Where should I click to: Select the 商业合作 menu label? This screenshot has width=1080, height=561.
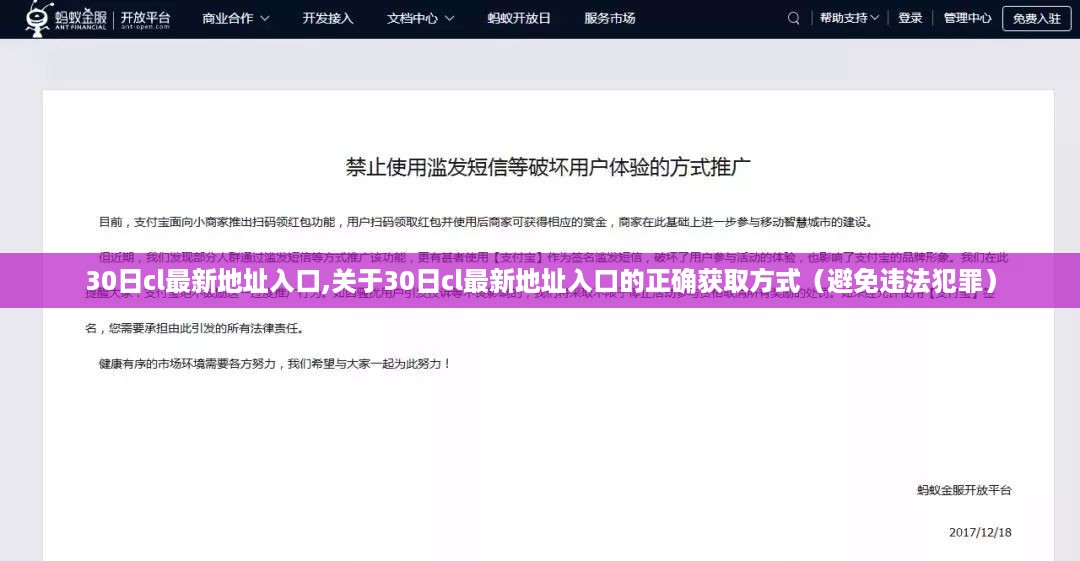227,18
